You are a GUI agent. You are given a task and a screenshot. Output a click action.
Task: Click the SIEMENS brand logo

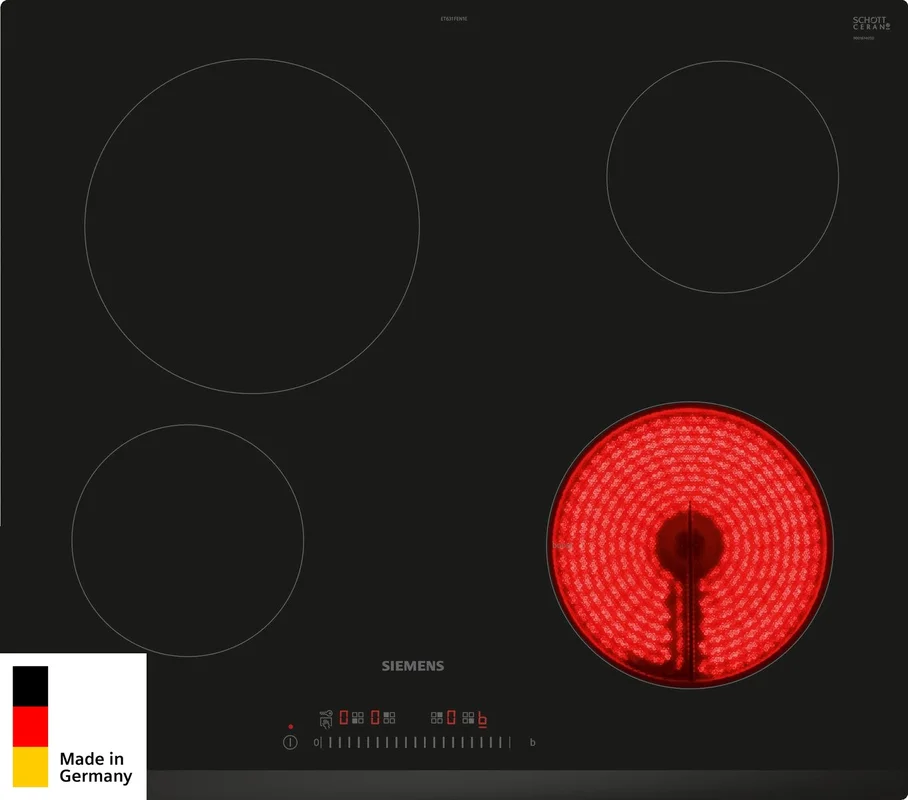(x=413, y=666)
